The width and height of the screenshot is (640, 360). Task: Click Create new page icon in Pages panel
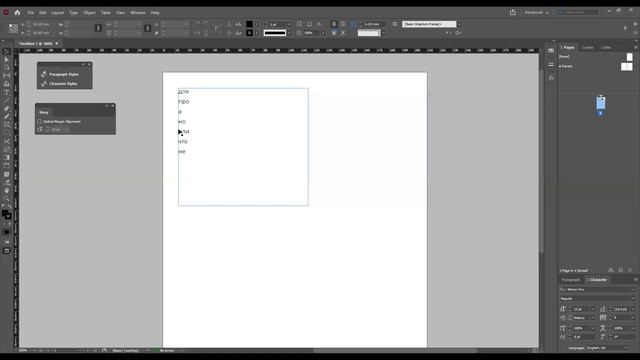621,270
